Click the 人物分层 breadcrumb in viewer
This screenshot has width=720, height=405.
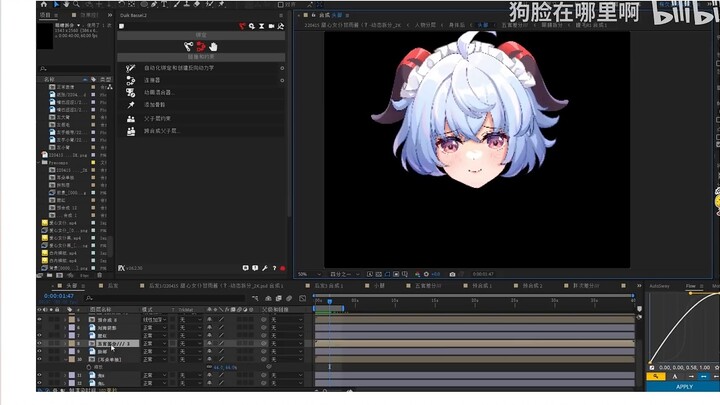(425, 25)
